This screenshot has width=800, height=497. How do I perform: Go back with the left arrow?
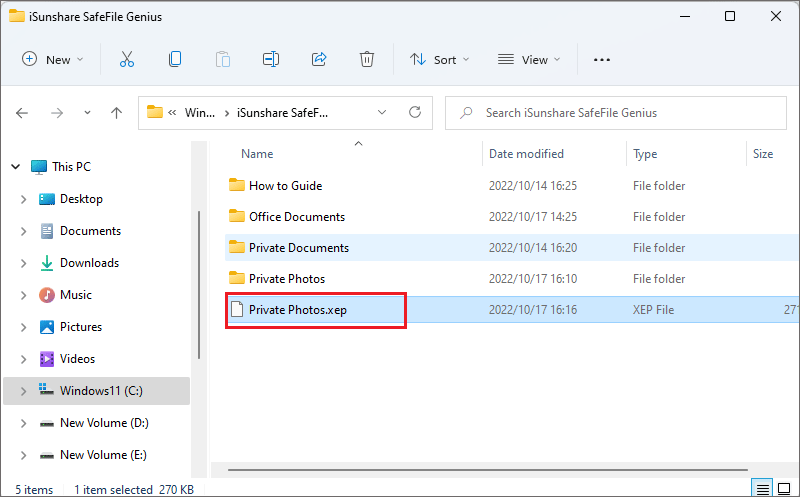coord(22,113)
